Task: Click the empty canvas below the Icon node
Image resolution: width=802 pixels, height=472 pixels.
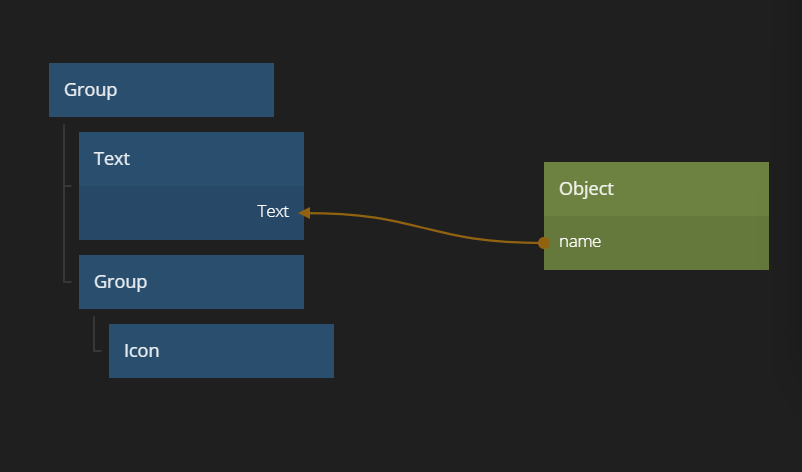Action: tap(220, 425)
